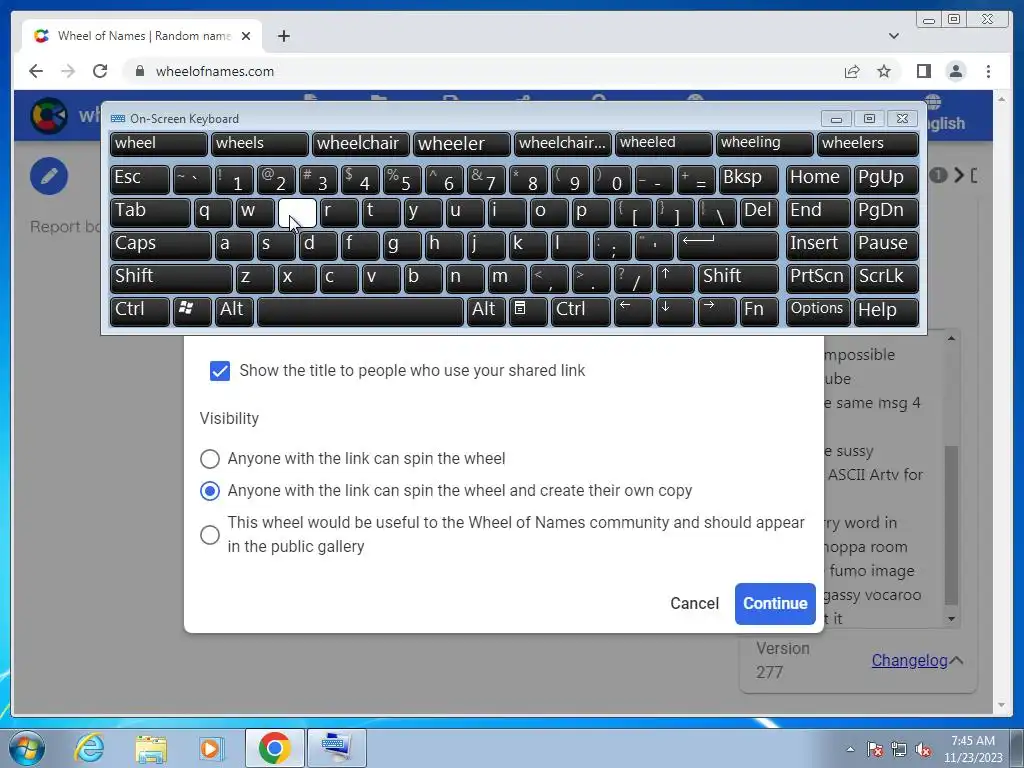Screen dimensions: 1024x768
Task: Click the right arrow key on keyboard
Action: (717, 311)
